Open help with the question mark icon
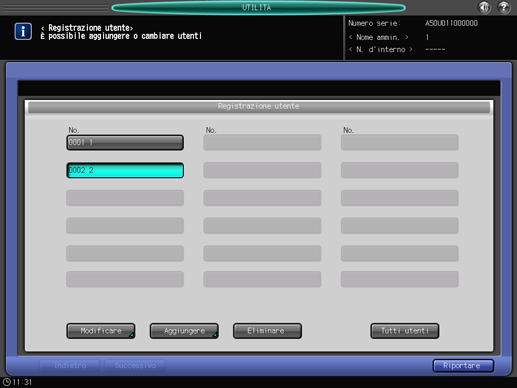Screen dimensions: 517x388 pyautogui.click(x=504, y=7)
